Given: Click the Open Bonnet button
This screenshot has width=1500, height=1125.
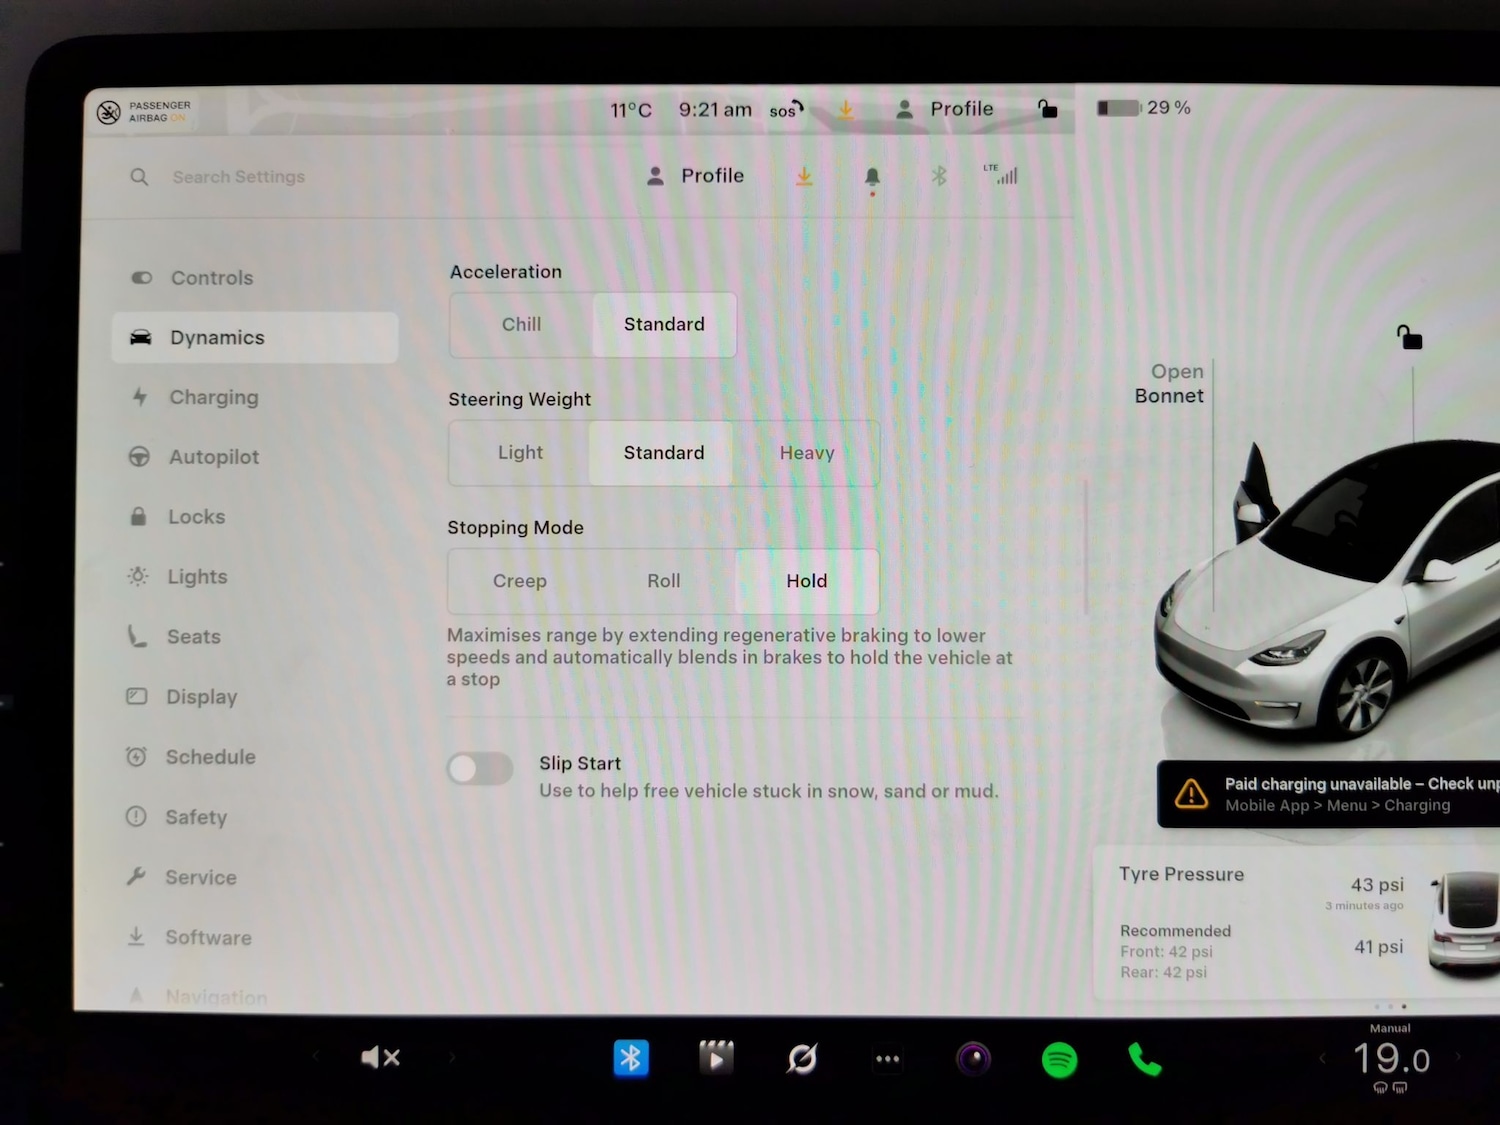Looking at the screenshot, I should (x=1172, y=383).
